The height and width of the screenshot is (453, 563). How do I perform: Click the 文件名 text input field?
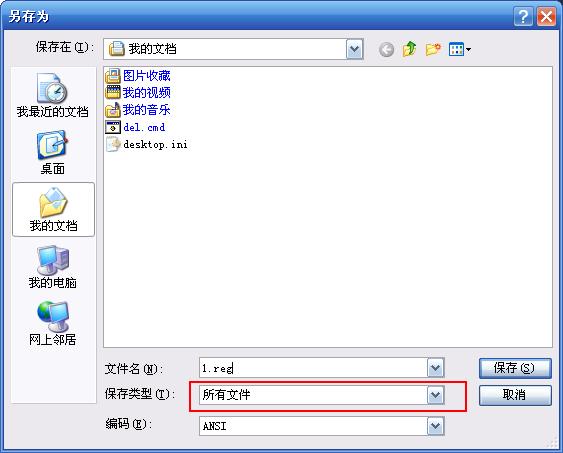(313, 368)
